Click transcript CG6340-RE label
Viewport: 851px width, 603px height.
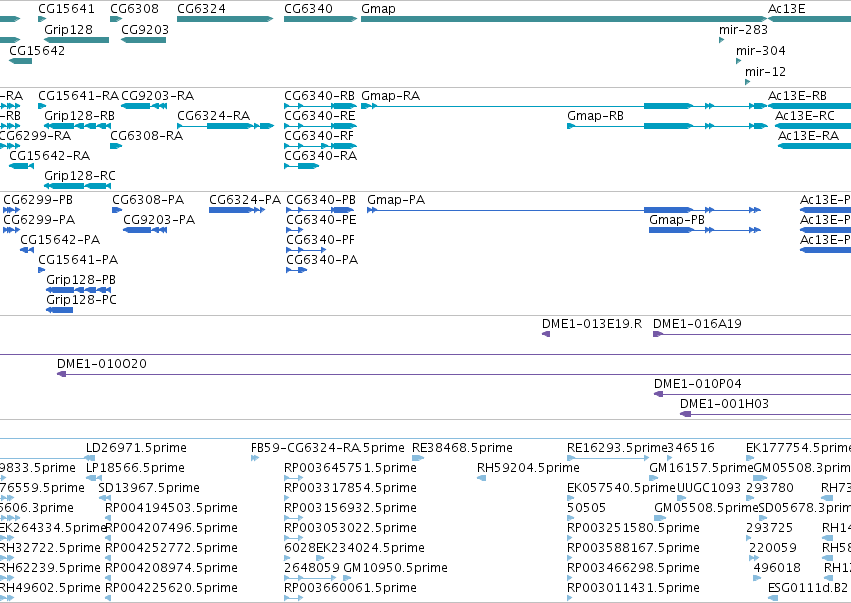(320, 116)
